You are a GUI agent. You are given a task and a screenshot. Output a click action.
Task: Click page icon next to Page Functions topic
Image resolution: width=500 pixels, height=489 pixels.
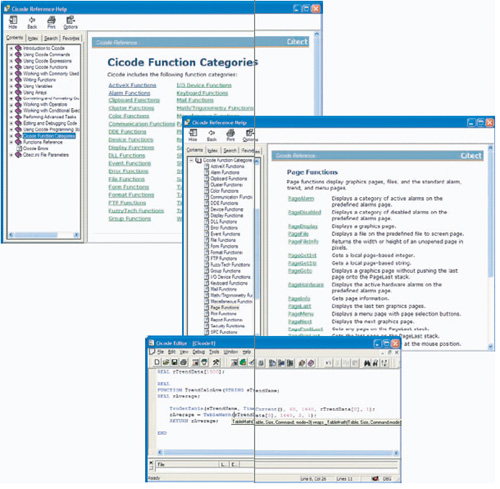pyautogui.click(x=207, y=307)
